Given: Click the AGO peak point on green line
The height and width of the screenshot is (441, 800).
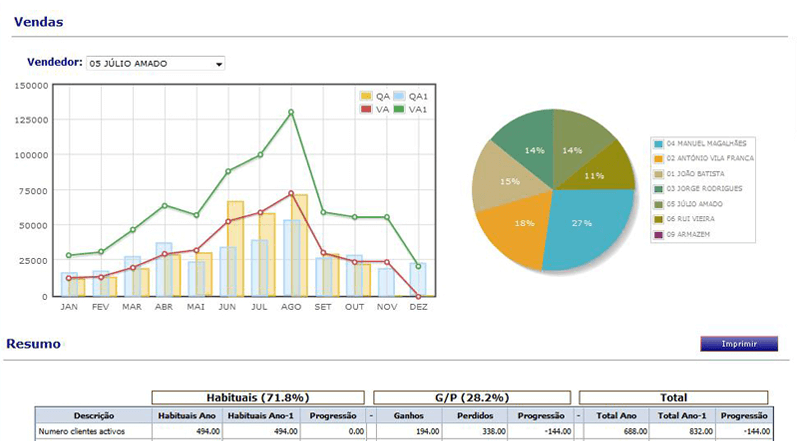Looking at the screenshot, I should [291, 112].
